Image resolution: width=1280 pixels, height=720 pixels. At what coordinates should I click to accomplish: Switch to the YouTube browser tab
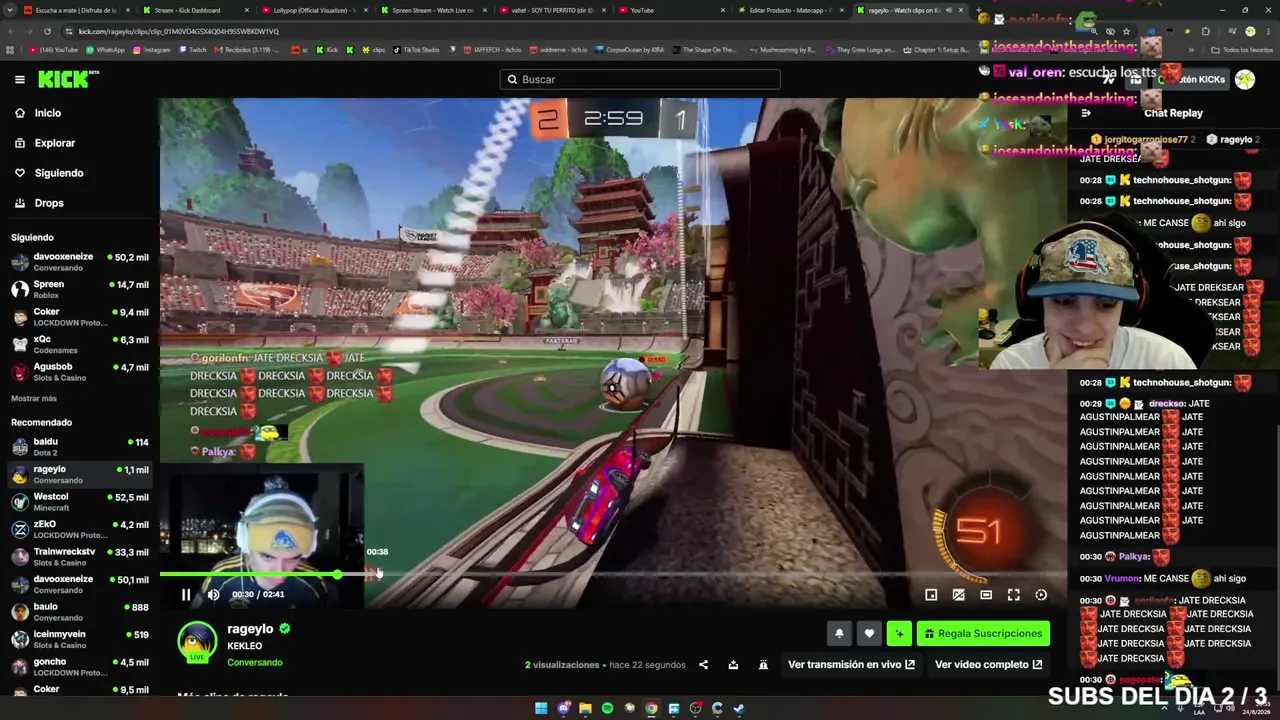671,10
